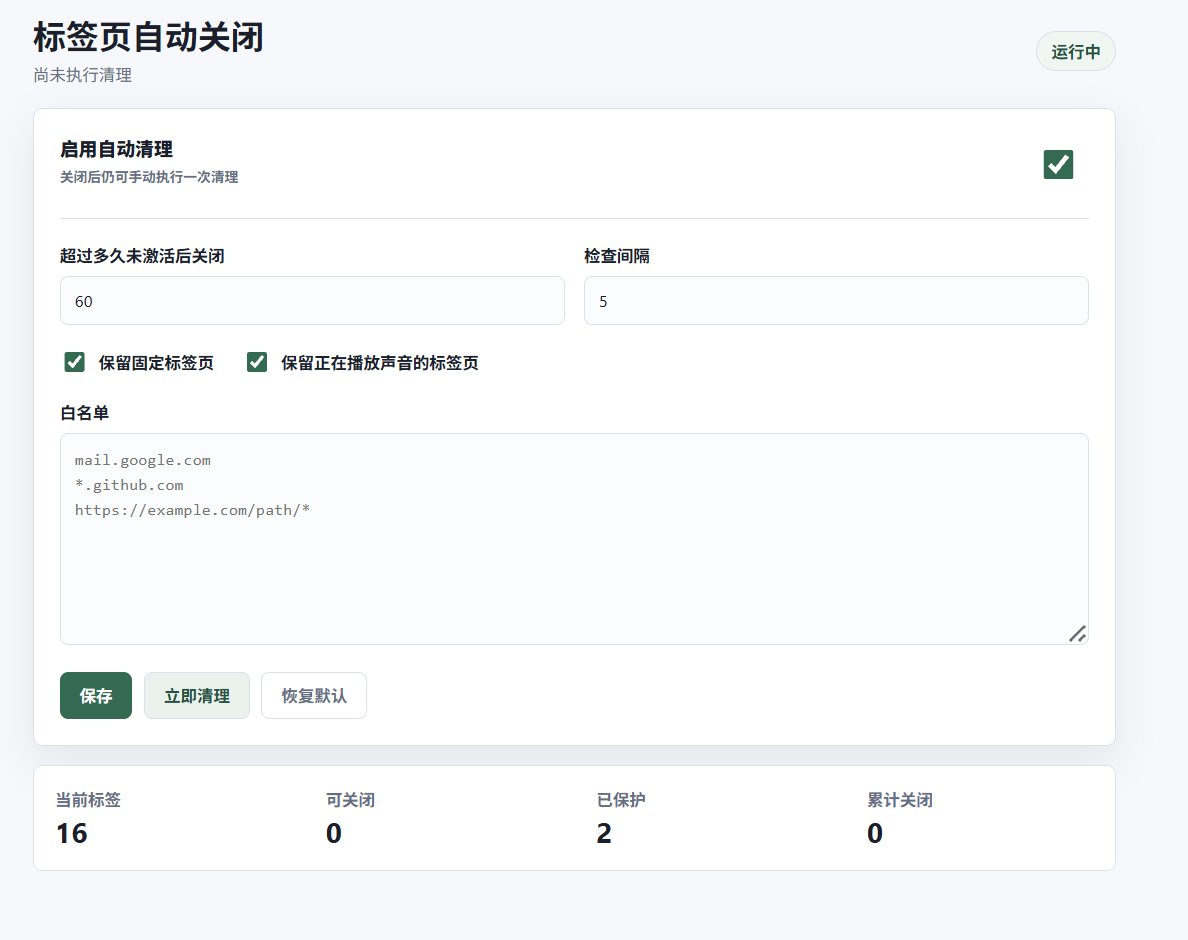This screenshot has width=1188, height=940.
Task: Click the 白名单 label
Action: 84,413
